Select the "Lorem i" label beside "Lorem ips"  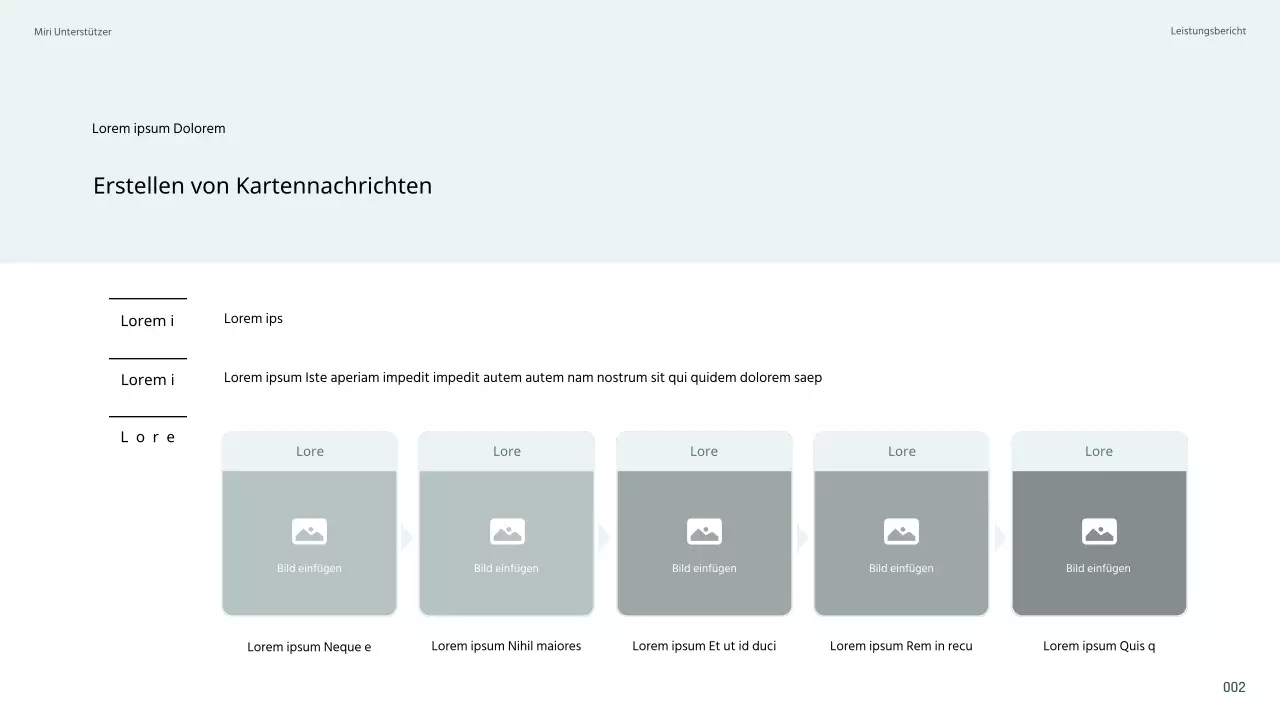tap(147, 321)
